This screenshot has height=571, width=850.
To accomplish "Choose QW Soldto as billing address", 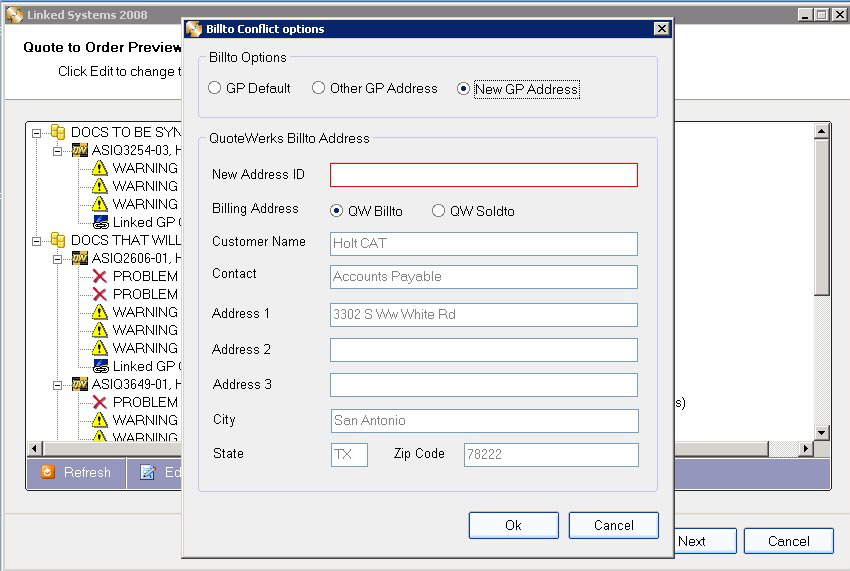I will [438, 210].
